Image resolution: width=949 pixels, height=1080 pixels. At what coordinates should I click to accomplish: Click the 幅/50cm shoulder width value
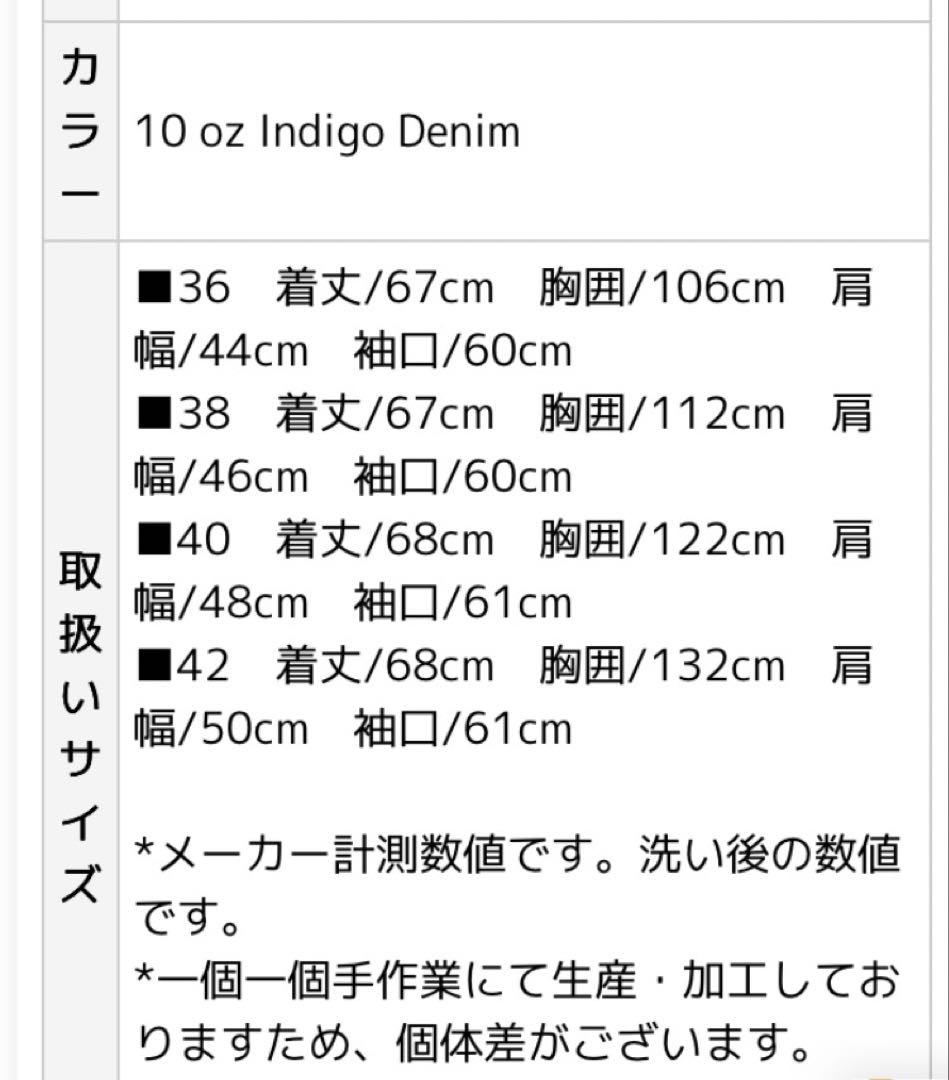pos(221,730)
